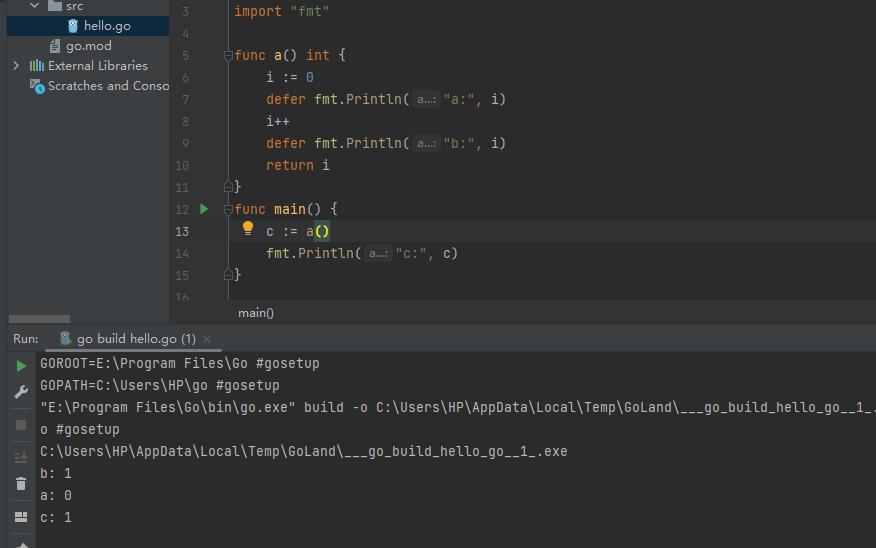Click 'c := a()' on line 13
The image size is (876, 548).
click(x=298, y=231)
